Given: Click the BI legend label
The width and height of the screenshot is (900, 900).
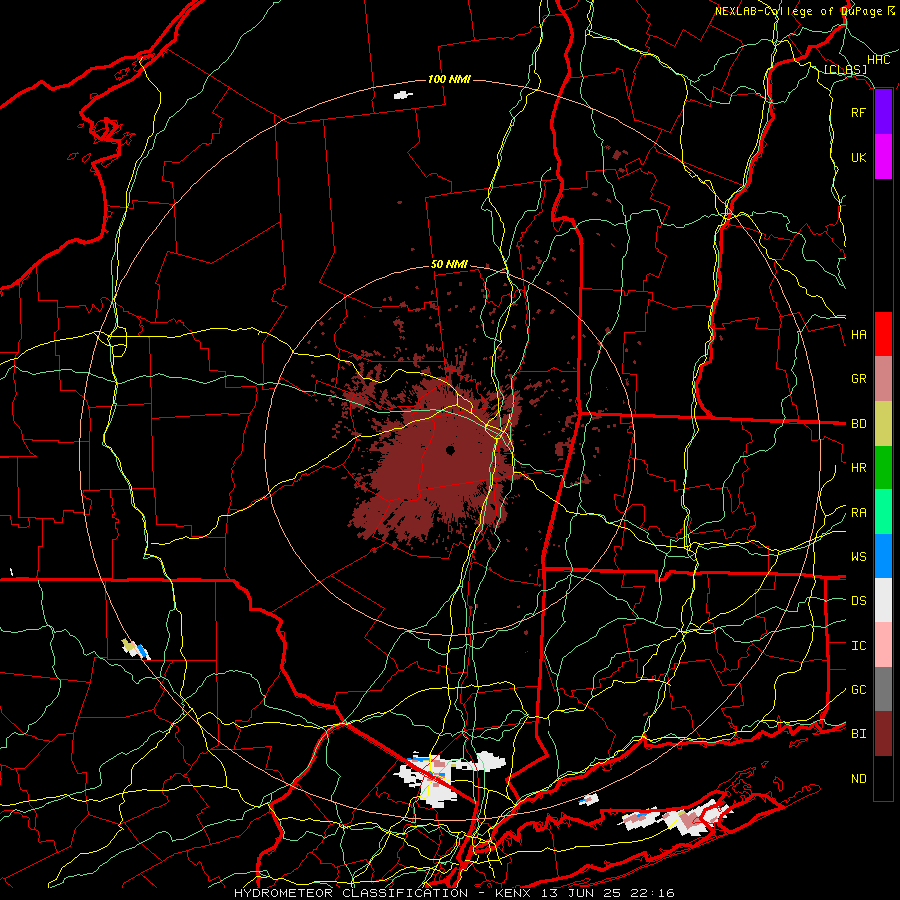Looking at the screenshot, I should click(x=858, y=734).
